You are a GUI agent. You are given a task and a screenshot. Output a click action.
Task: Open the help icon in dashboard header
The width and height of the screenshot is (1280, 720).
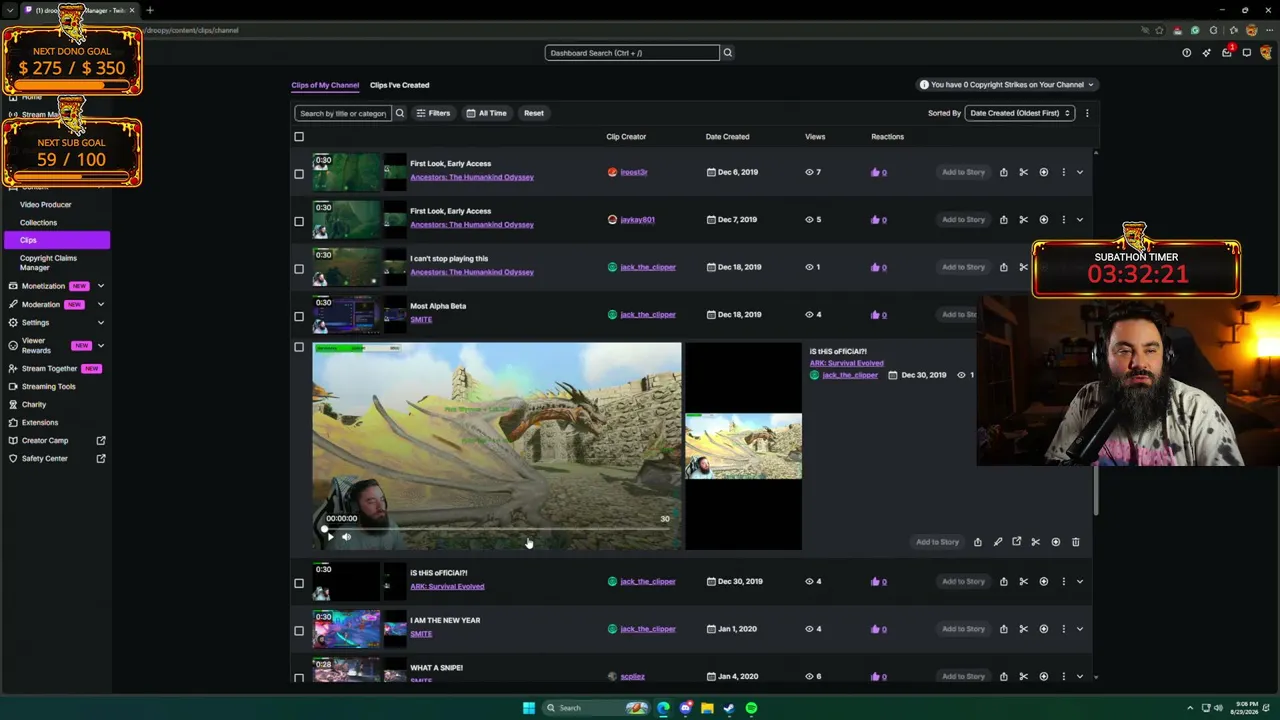(1187, 53)
